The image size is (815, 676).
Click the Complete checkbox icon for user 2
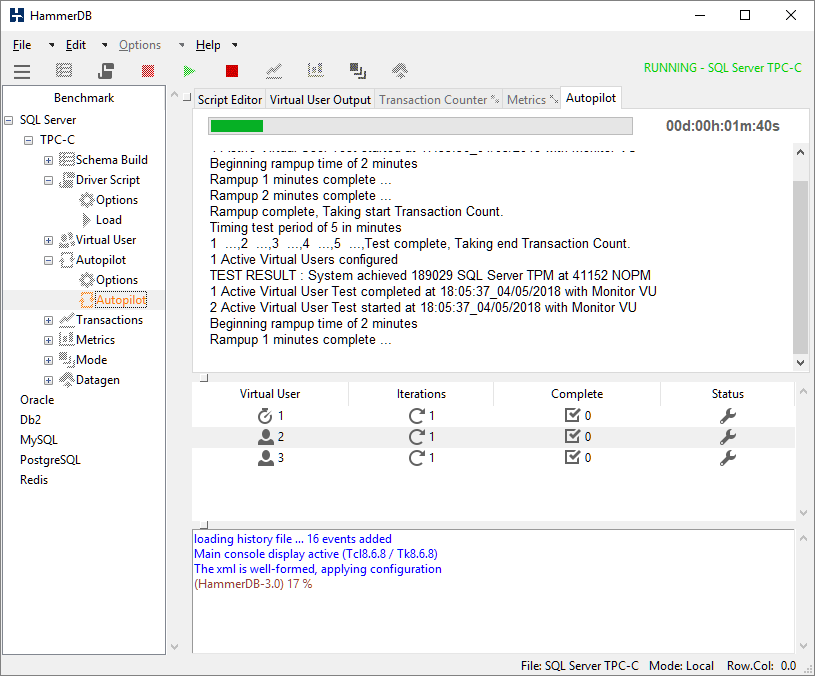click(x=572, y=436)
